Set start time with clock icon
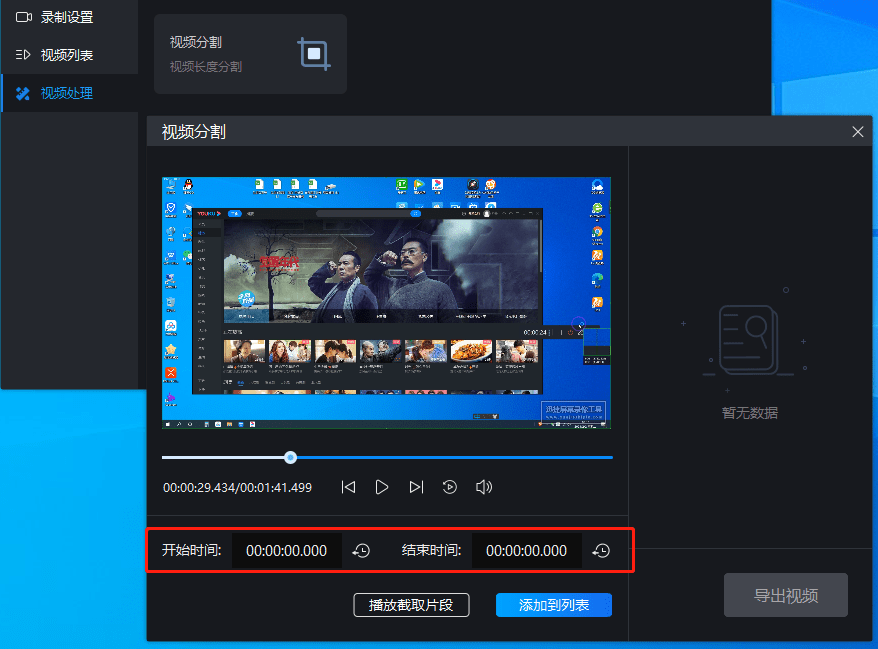 (x=361, y=551)
